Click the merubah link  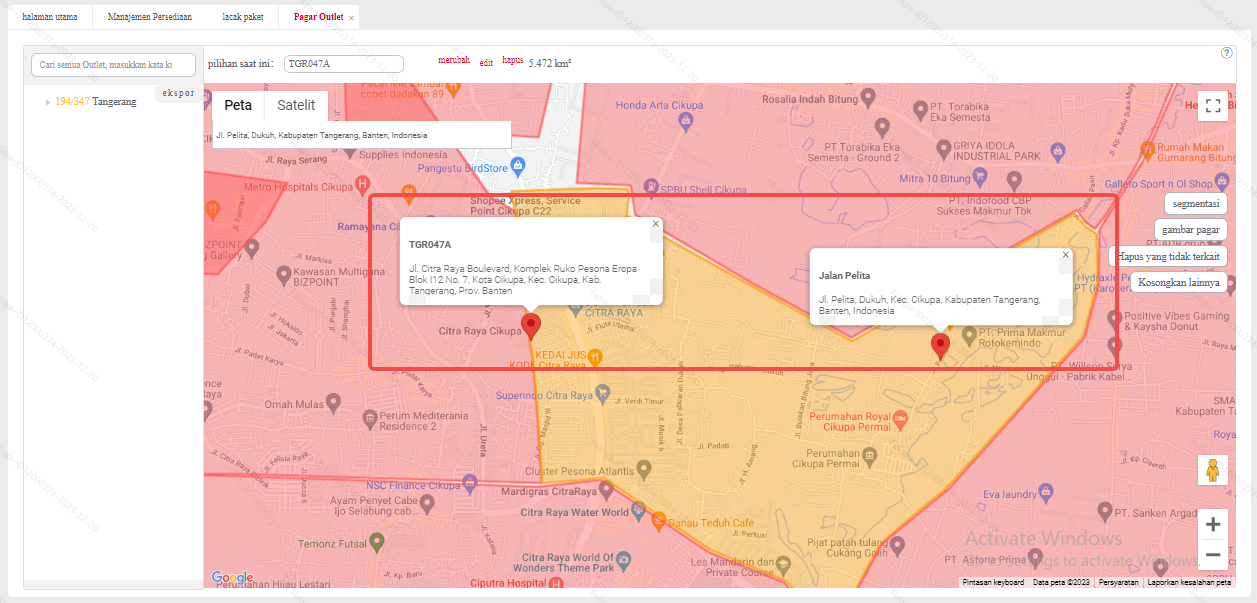[x=454, y=60]
